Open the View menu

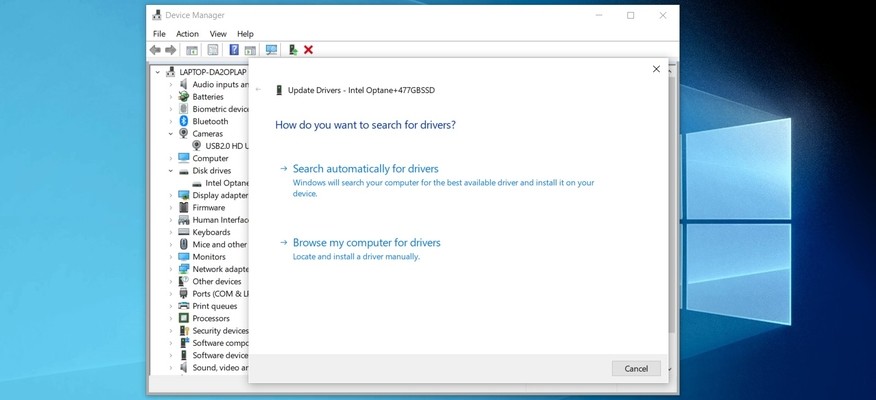coord(218,34)
